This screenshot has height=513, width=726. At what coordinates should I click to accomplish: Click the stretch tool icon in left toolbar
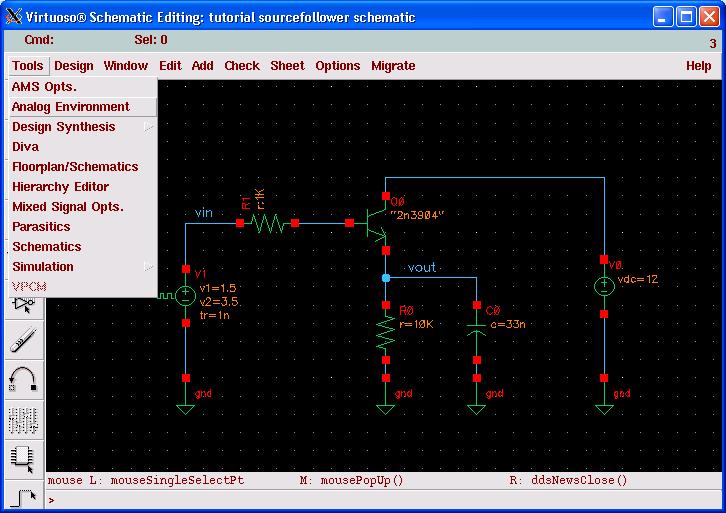(23, 341)
